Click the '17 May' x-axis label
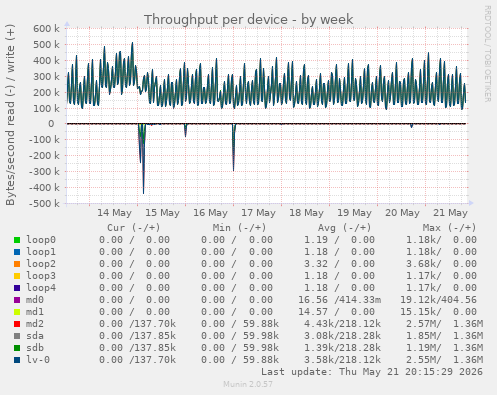 point(258,213)
